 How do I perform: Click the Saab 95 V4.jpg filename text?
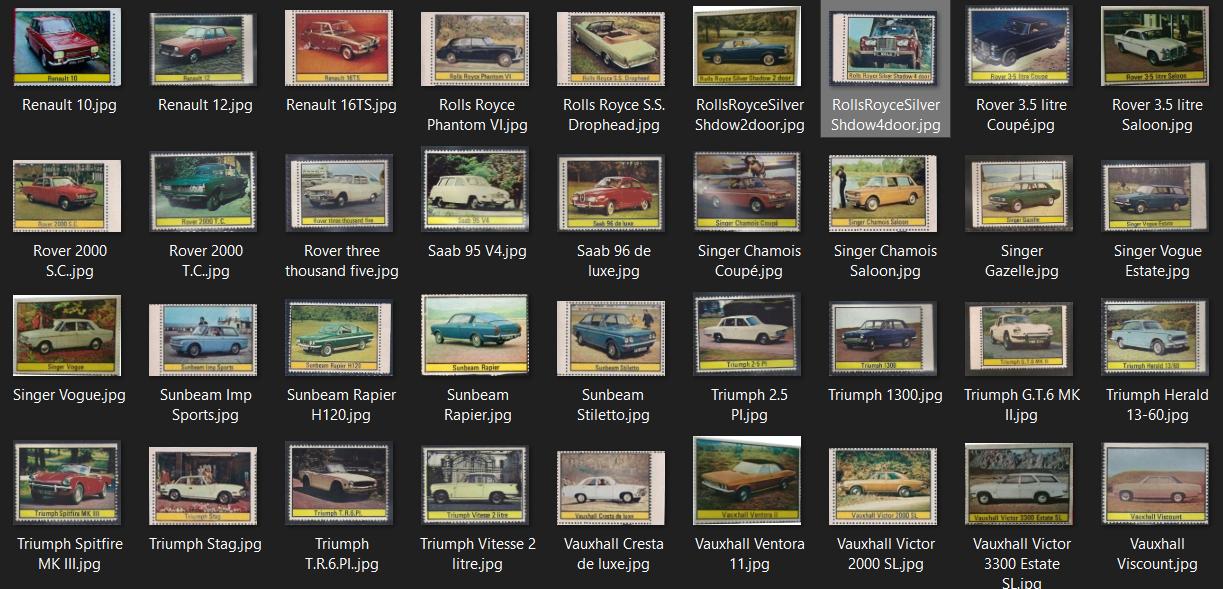click(x=475, y=251)
